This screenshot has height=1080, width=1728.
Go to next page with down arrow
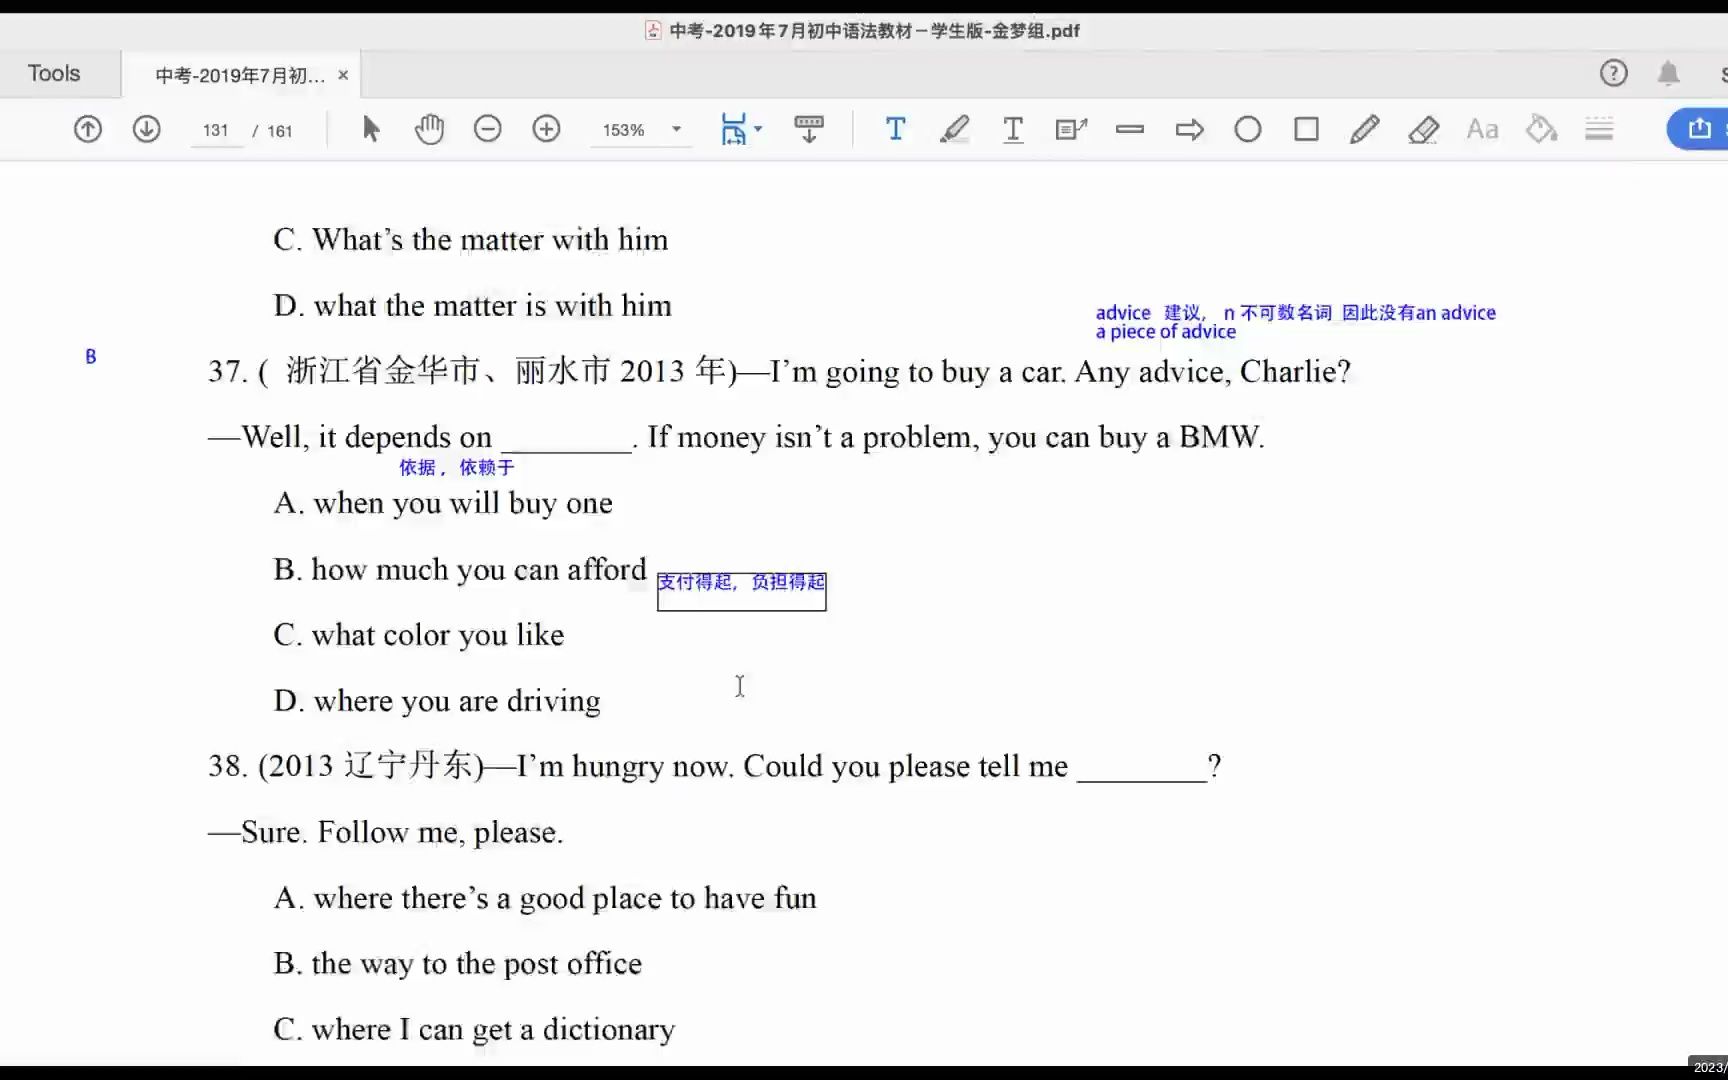tap(146, 129)
